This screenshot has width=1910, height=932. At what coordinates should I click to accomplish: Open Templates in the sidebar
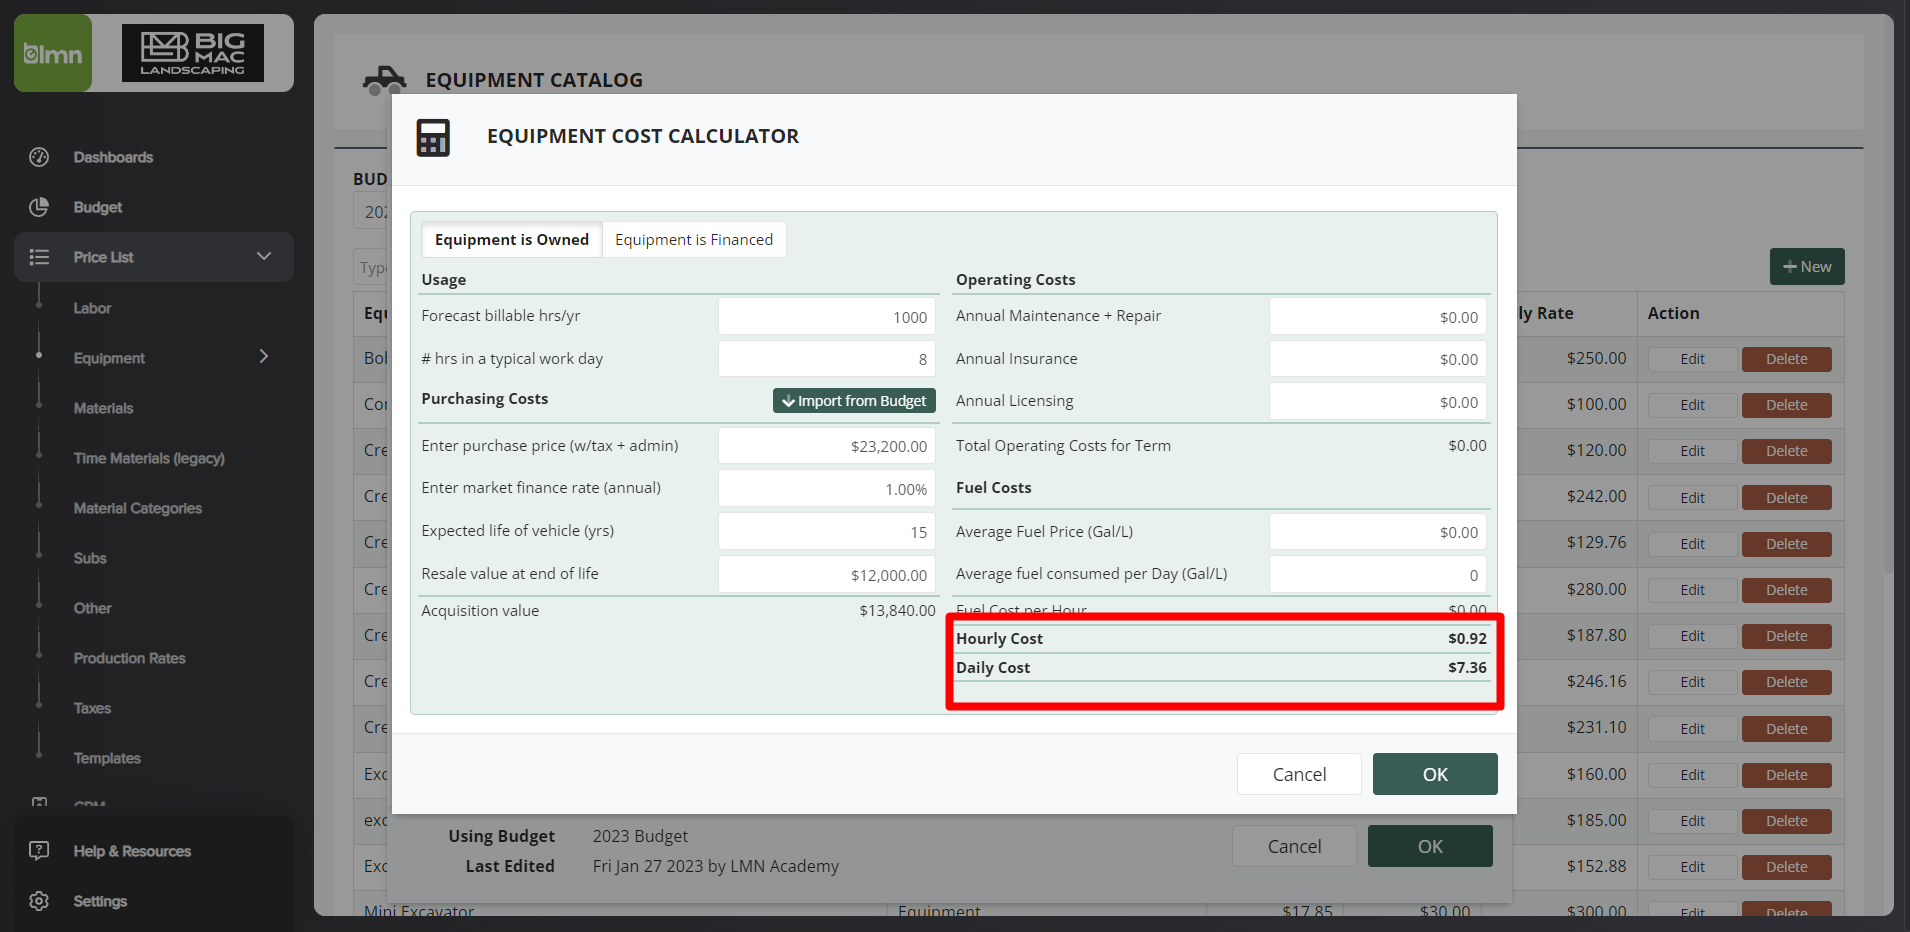click(x=107, y=758)
